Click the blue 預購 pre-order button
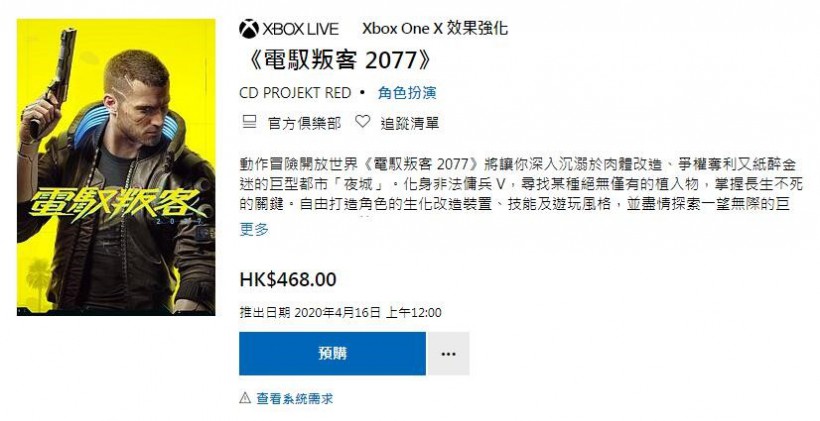 pos(333,354)
